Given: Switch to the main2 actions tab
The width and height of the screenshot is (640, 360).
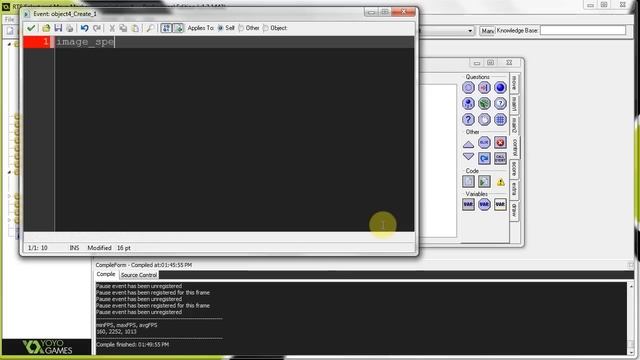Looking at the screenshot, I should pyautogui.click(x=514, y=125).
